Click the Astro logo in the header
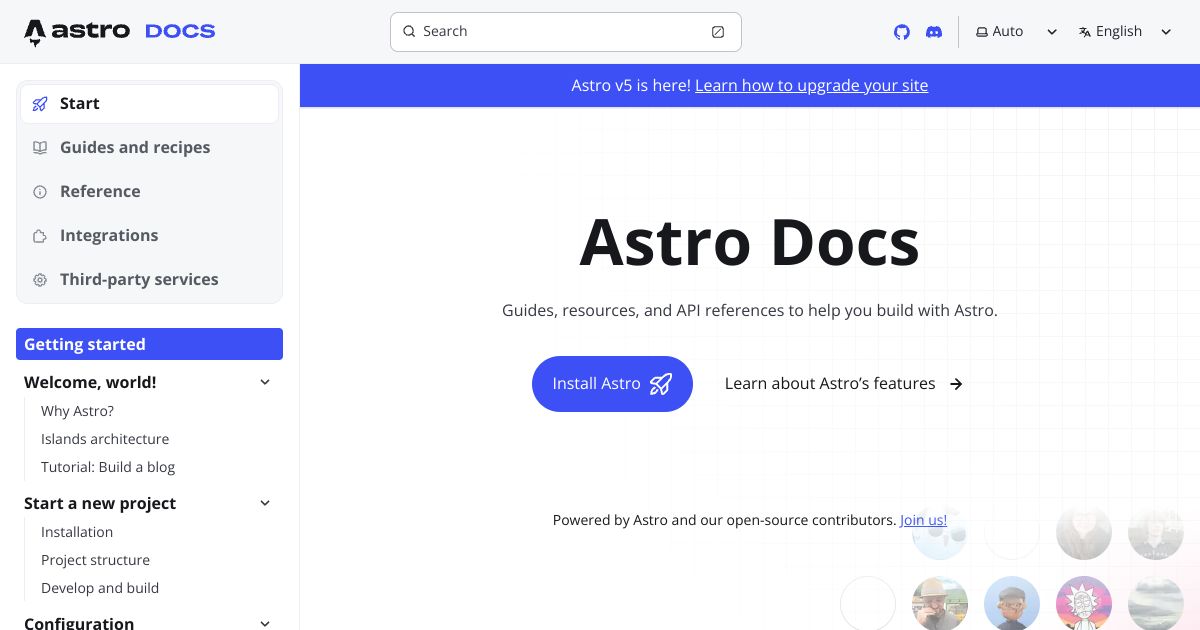This screenshot has height=630, width=1200. (77, 32)
